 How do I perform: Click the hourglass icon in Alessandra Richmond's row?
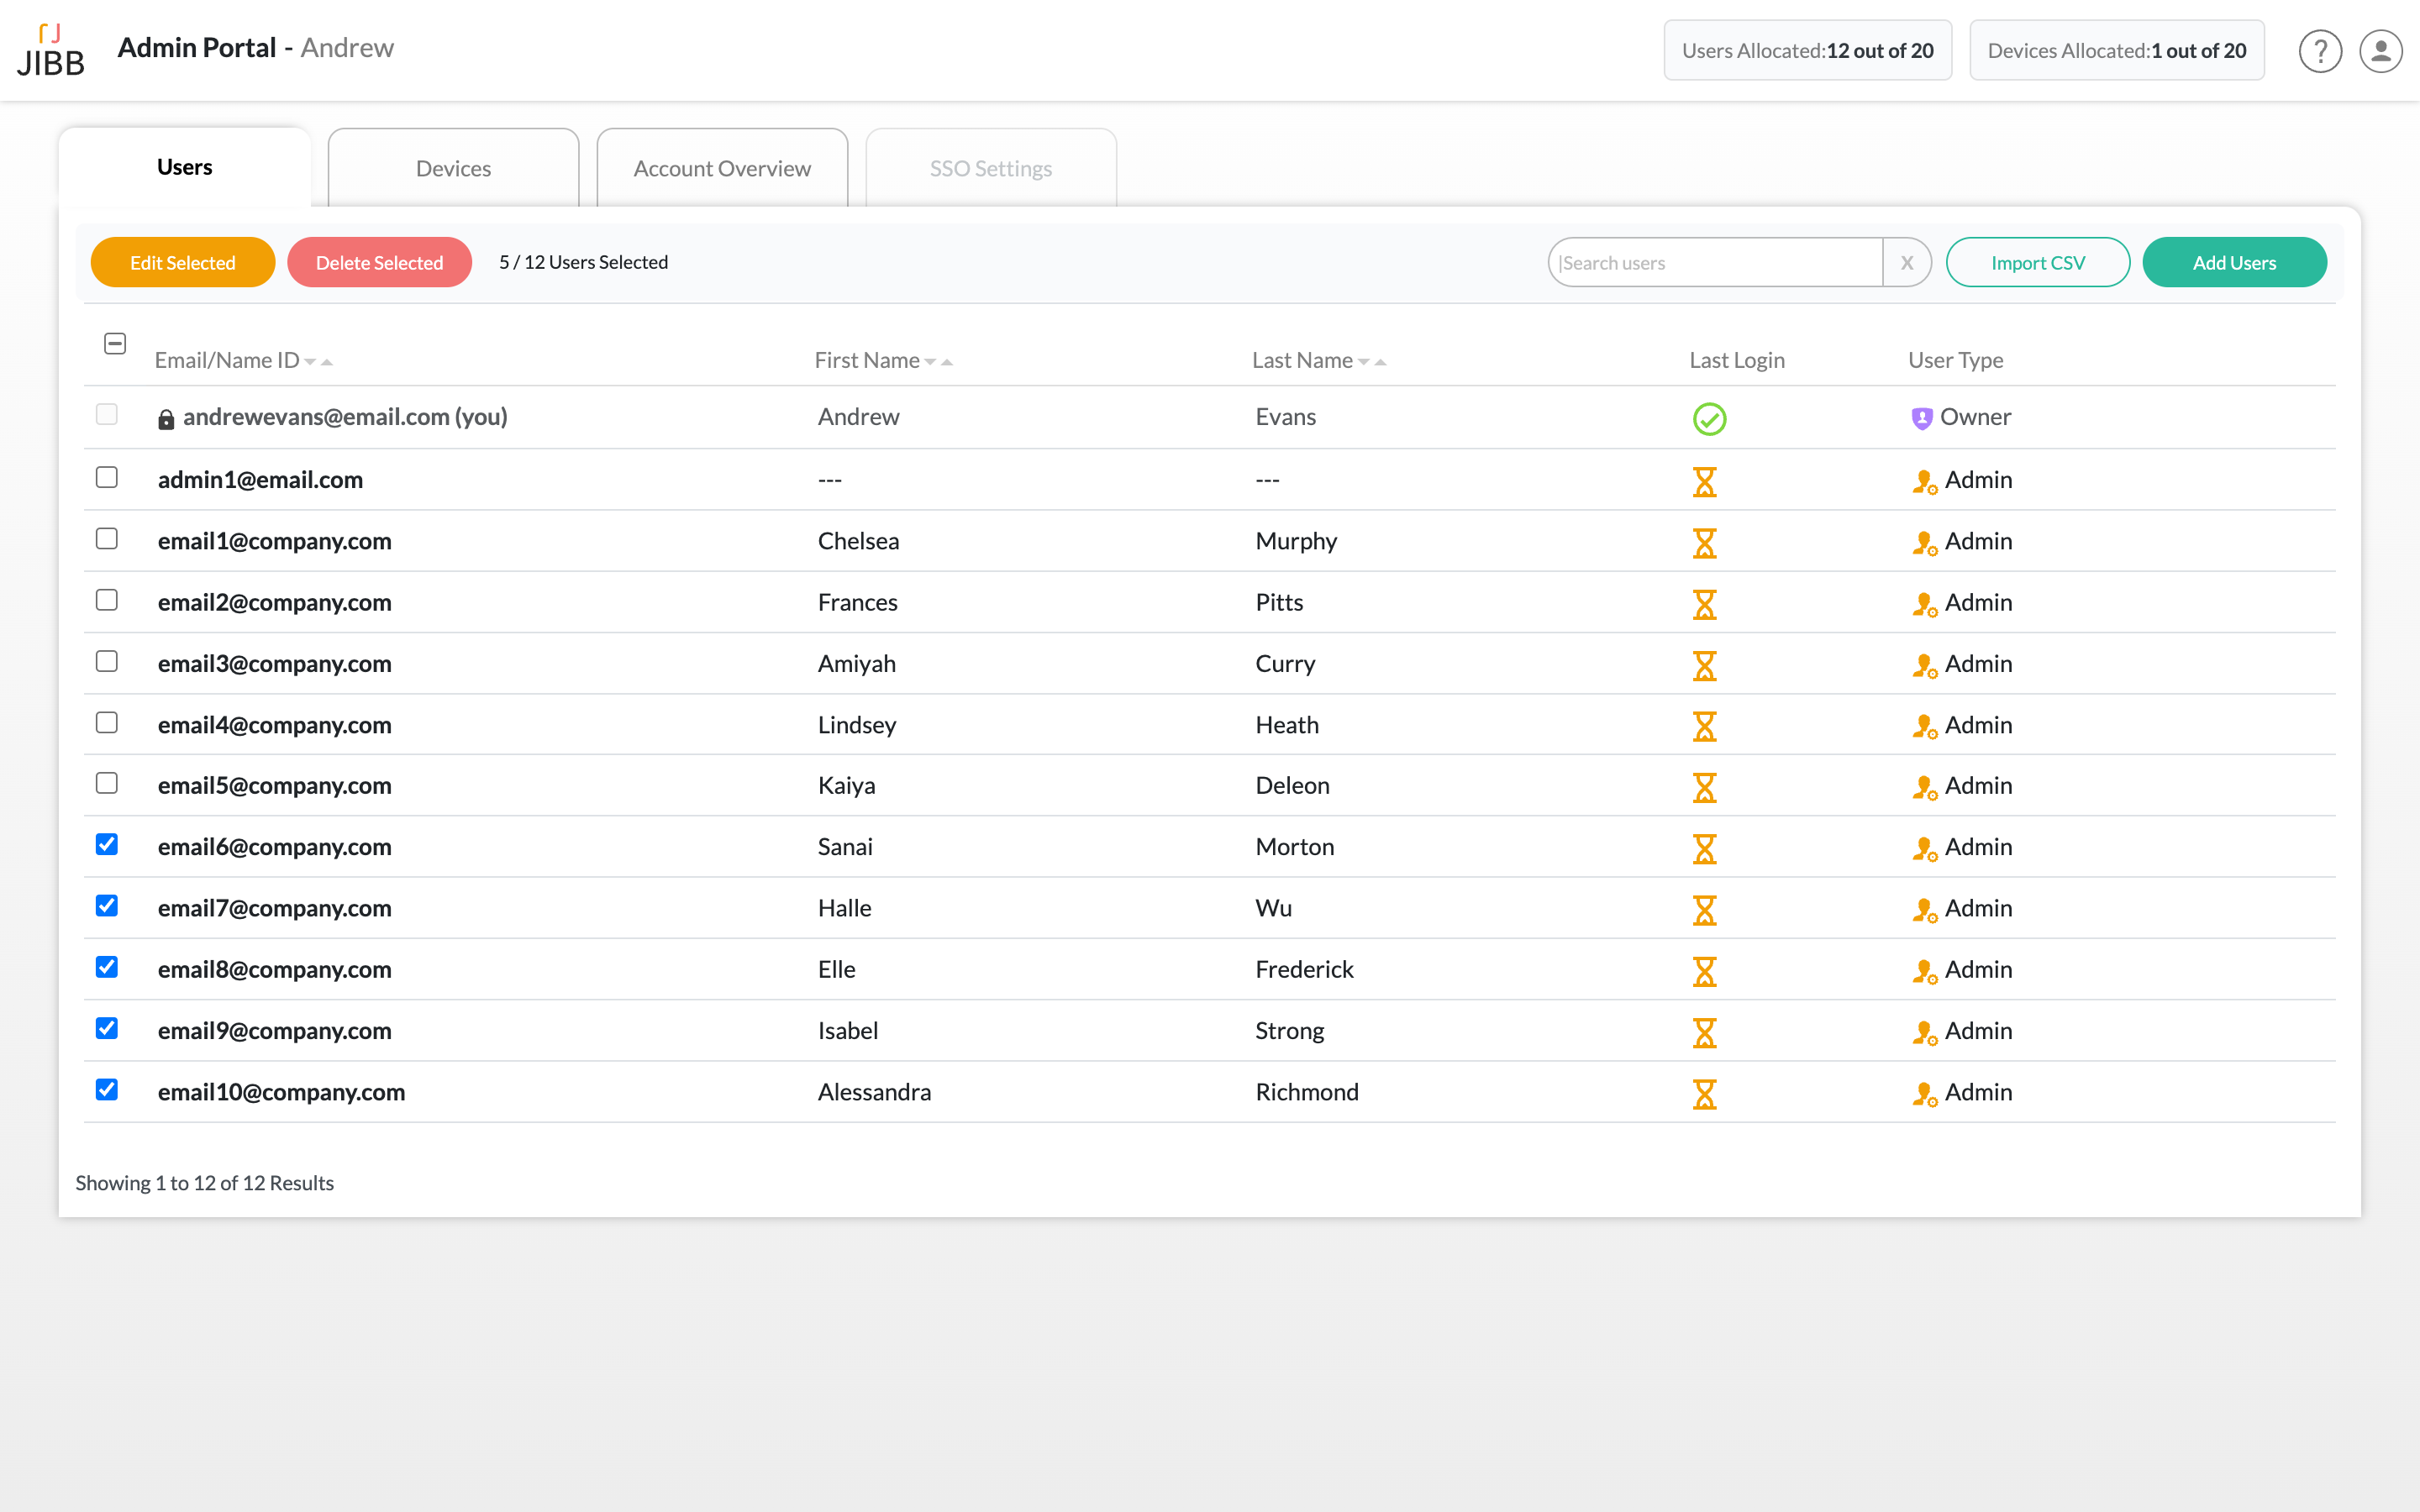(x=1704, y=1094)
